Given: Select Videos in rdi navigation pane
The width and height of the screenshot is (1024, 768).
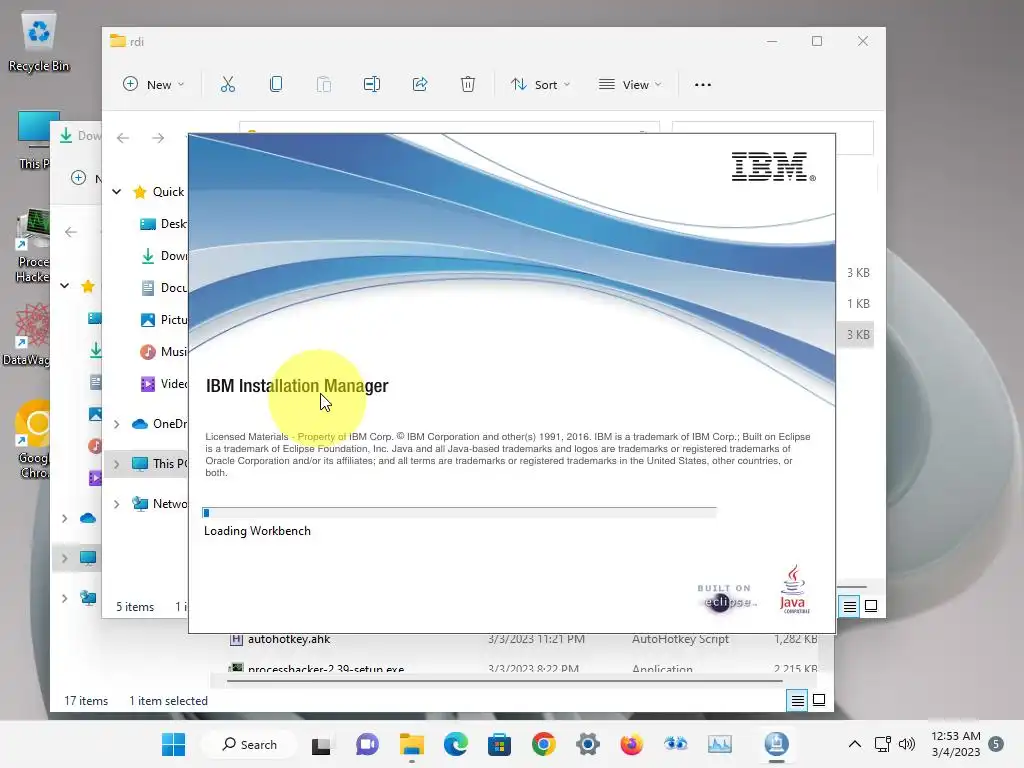Looking at the screenshot, I should click(164, 384).
